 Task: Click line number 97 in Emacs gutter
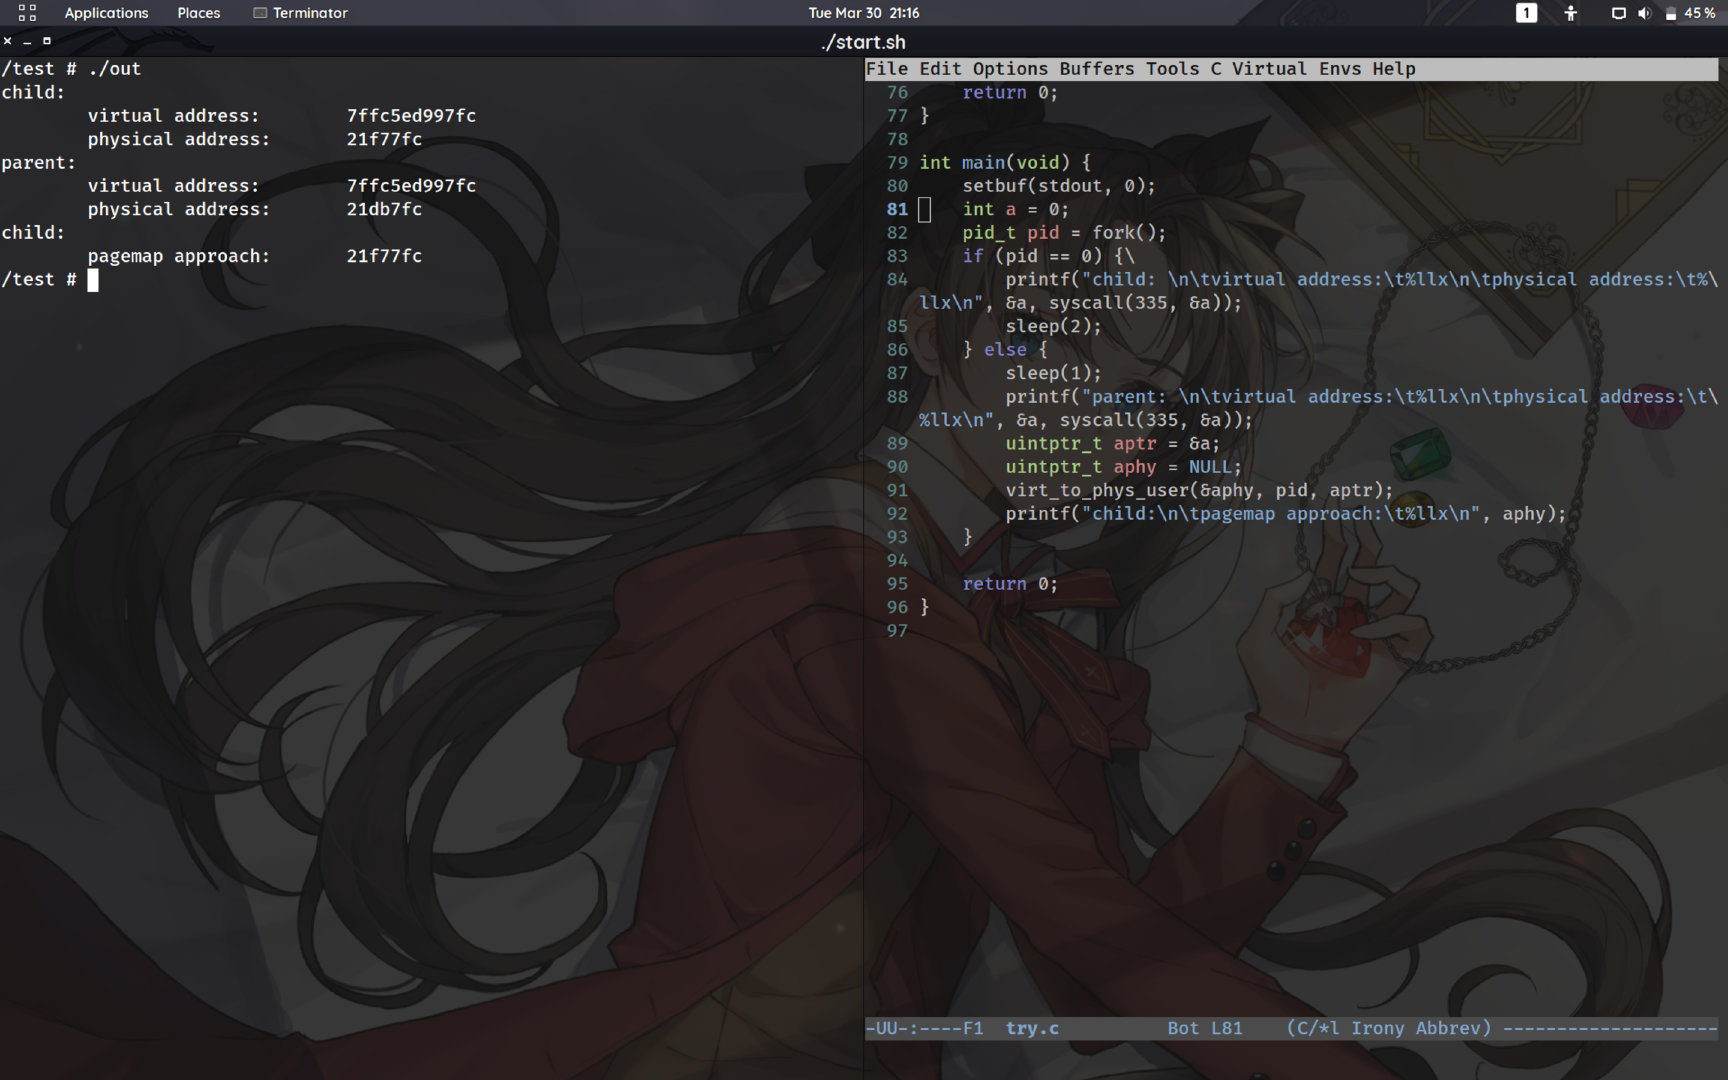(x=897, y=631)
